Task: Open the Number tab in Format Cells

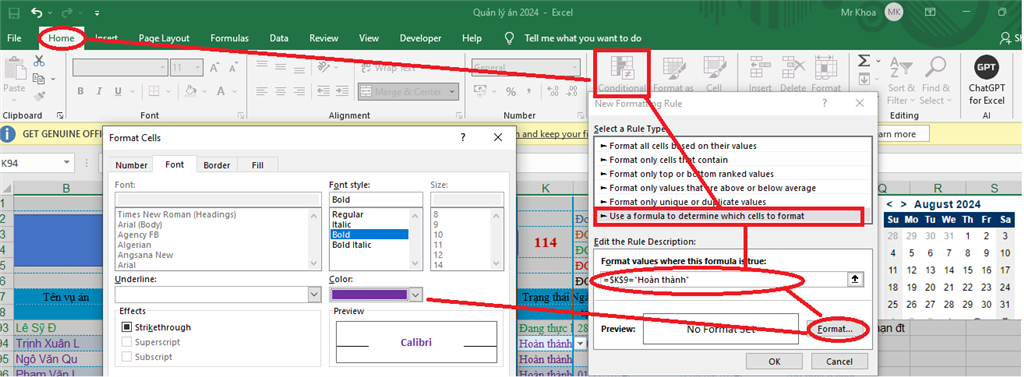Action: 131,165
